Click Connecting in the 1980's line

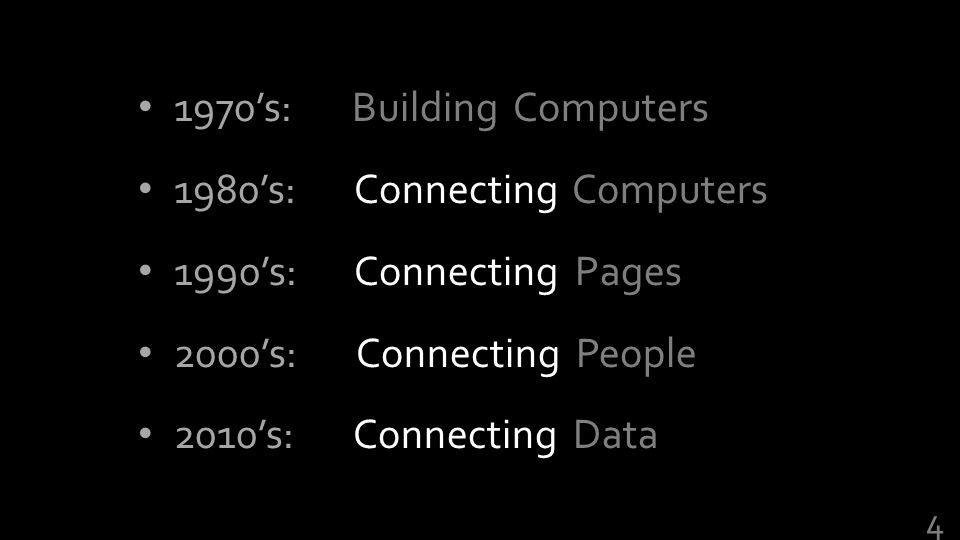456,192
